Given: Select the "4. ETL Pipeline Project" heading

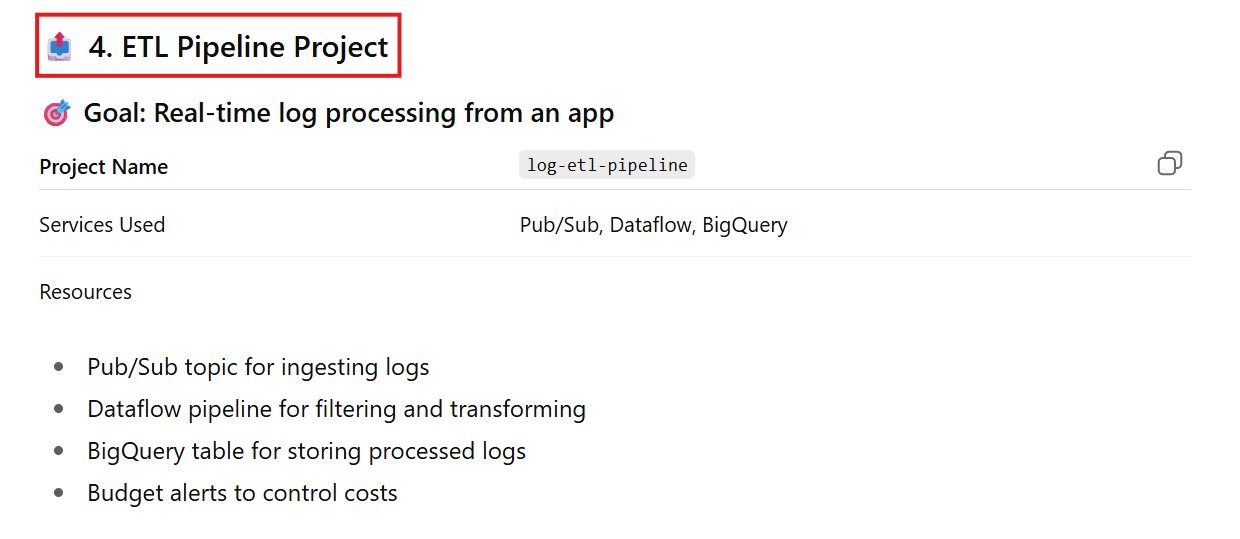Looking at the screenshot, I should 238,47.
